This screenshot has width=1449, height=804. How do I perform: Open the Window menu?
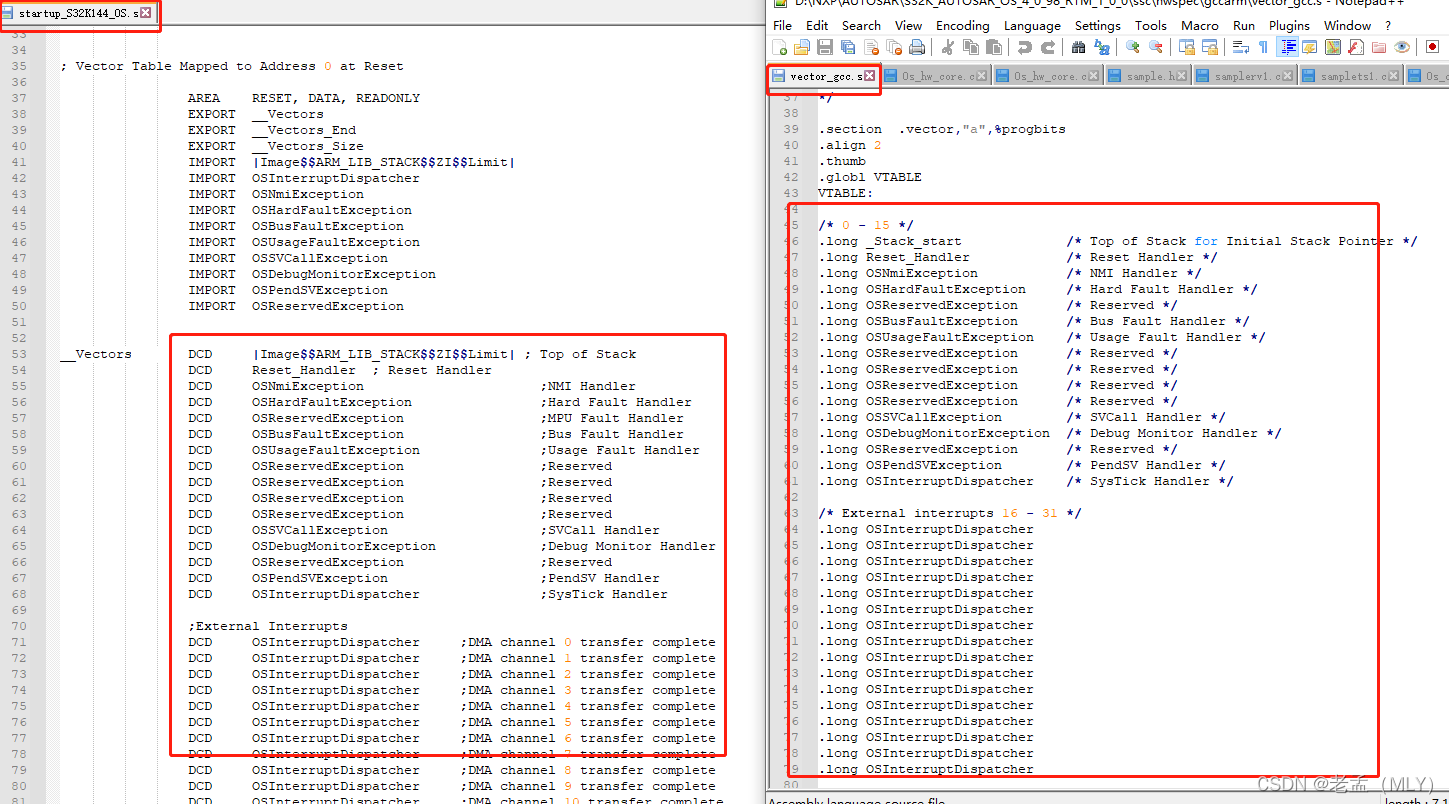click(1347, 25)
